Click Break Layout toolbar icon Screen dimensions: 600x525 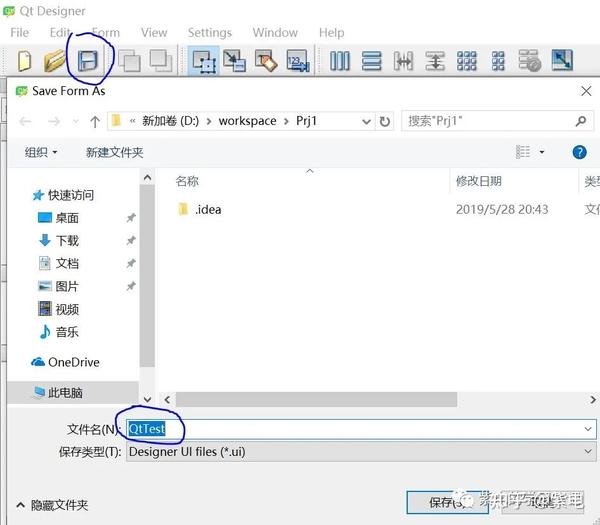[x=530, y=61]
